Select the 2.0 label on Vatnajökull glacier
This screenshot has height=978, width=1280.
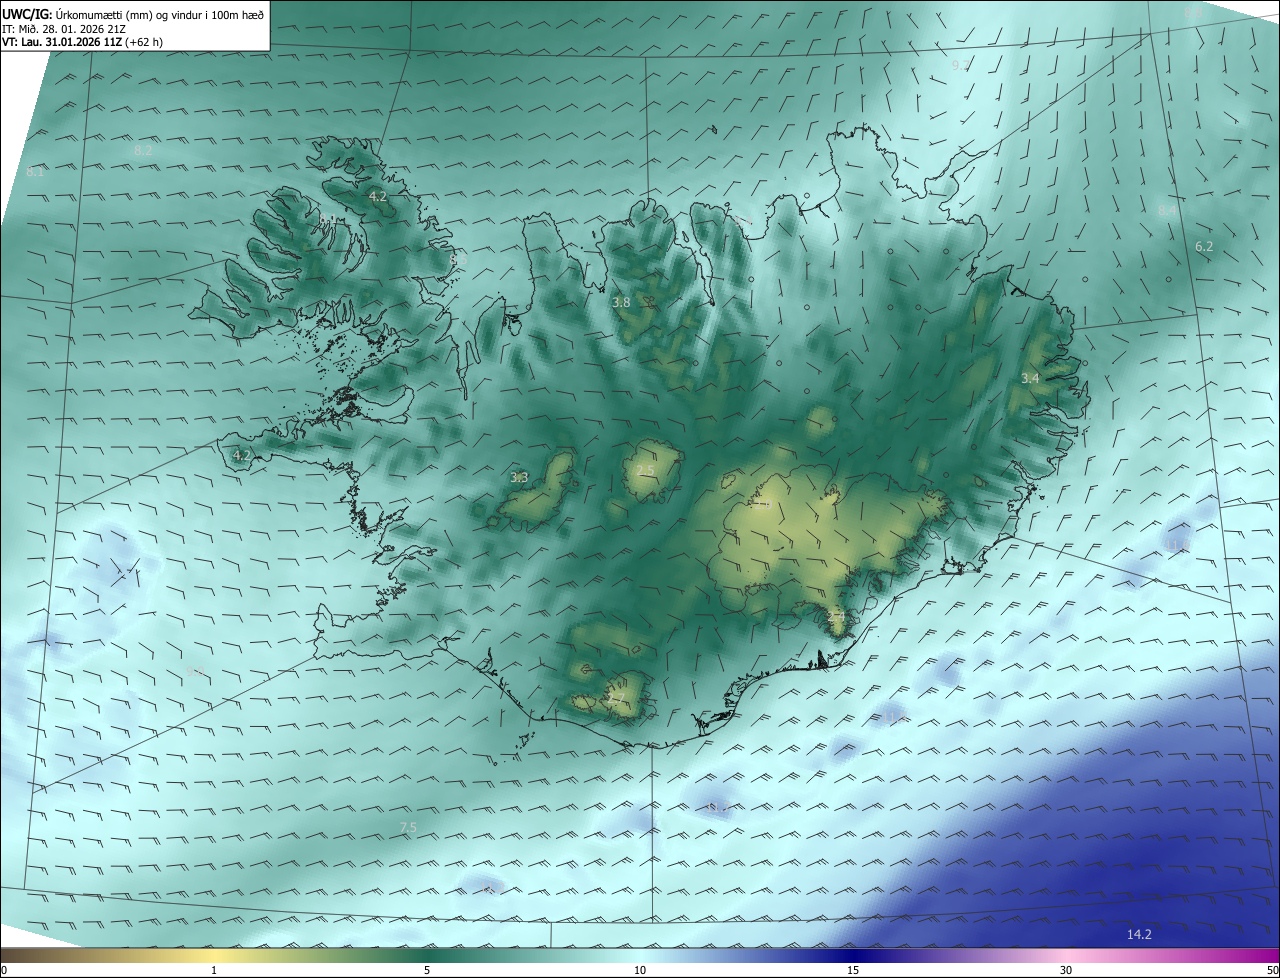coord(762,505)
